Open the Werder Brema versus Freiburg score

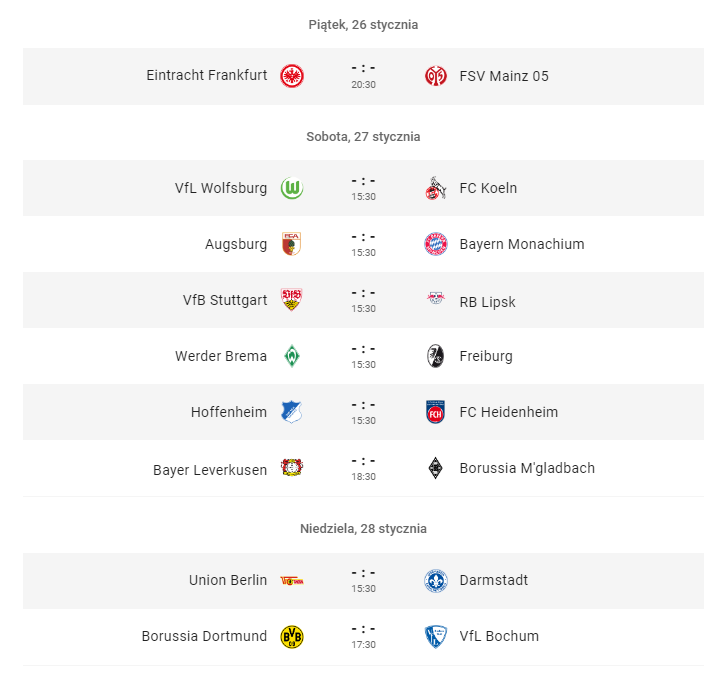363,349
